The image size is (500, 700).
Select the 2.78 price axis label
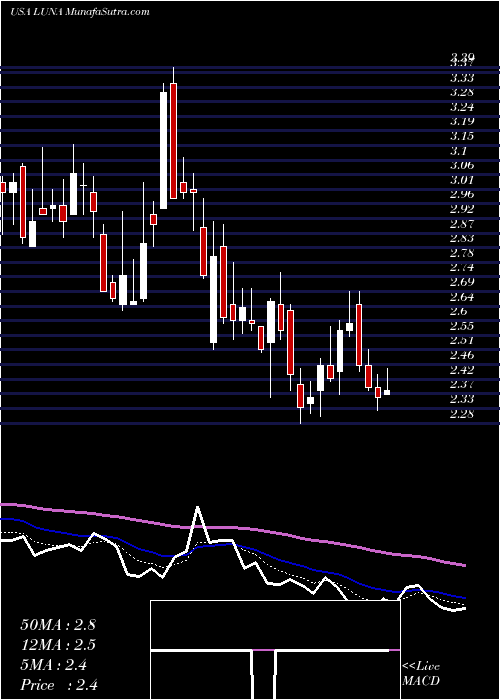pos(462,253)
